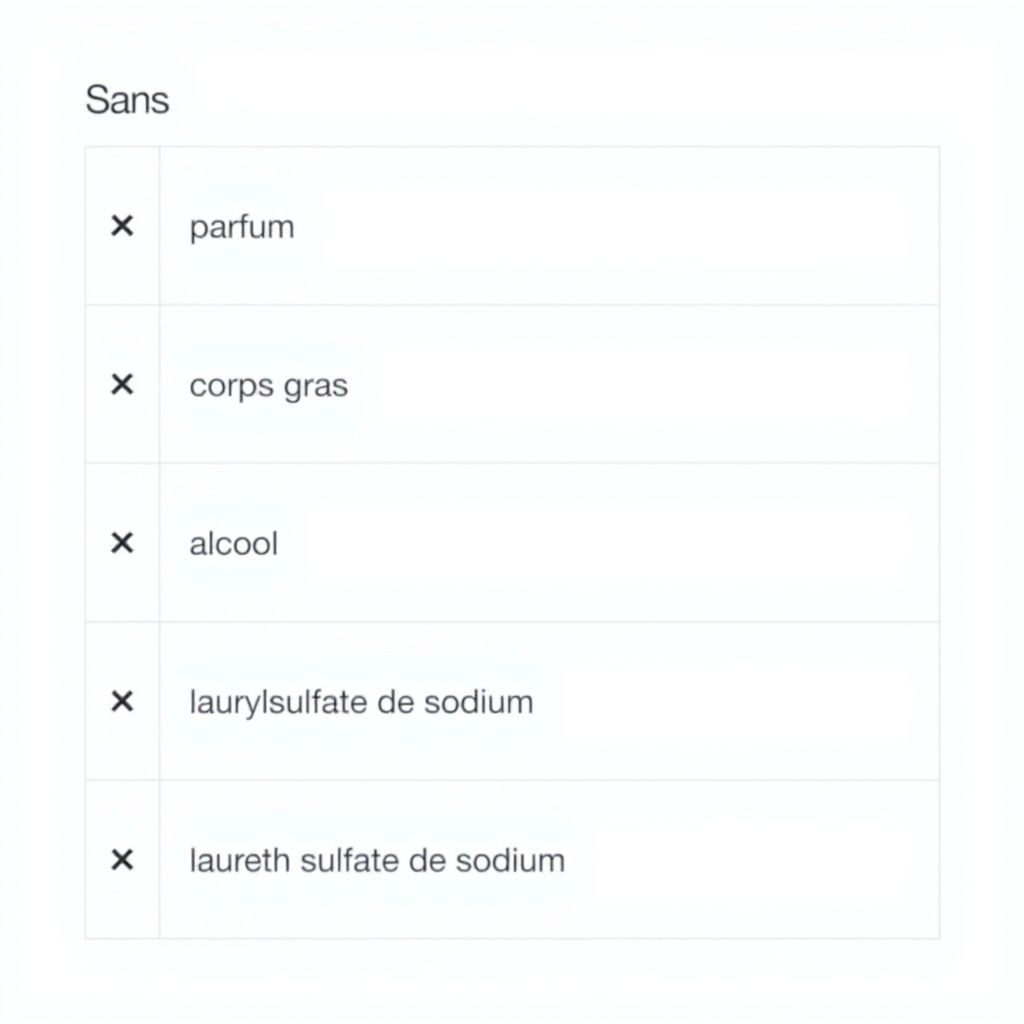This screenshot has height=1024, width=1024.
Task: Click the X icon beside alcool
Action: 122,543
